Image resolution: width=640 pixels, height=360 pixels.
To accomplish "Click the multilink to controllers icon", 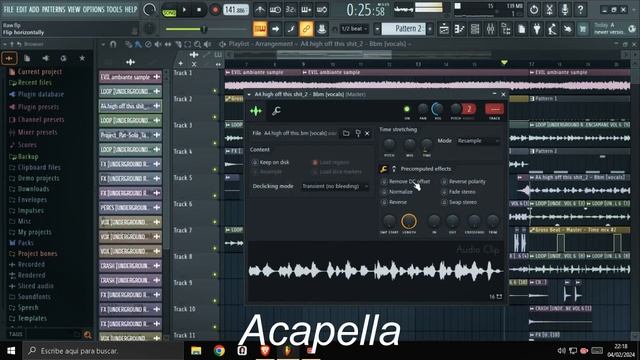I will (x=306, y=29).
